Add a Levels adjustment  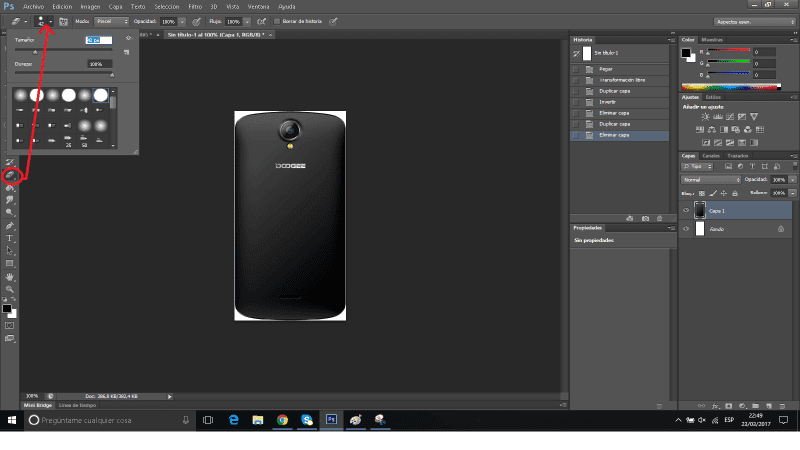718,117
